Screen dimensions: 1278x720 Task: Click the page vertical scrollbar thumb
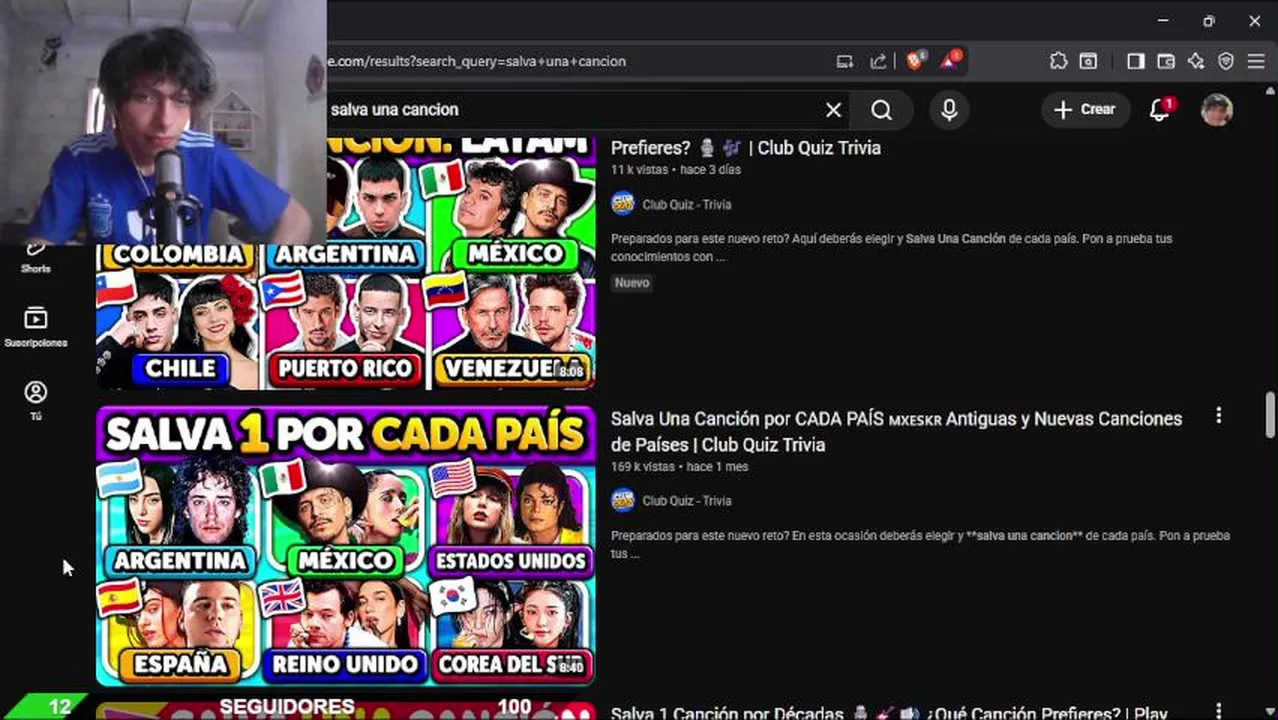tap(1271, 414)
